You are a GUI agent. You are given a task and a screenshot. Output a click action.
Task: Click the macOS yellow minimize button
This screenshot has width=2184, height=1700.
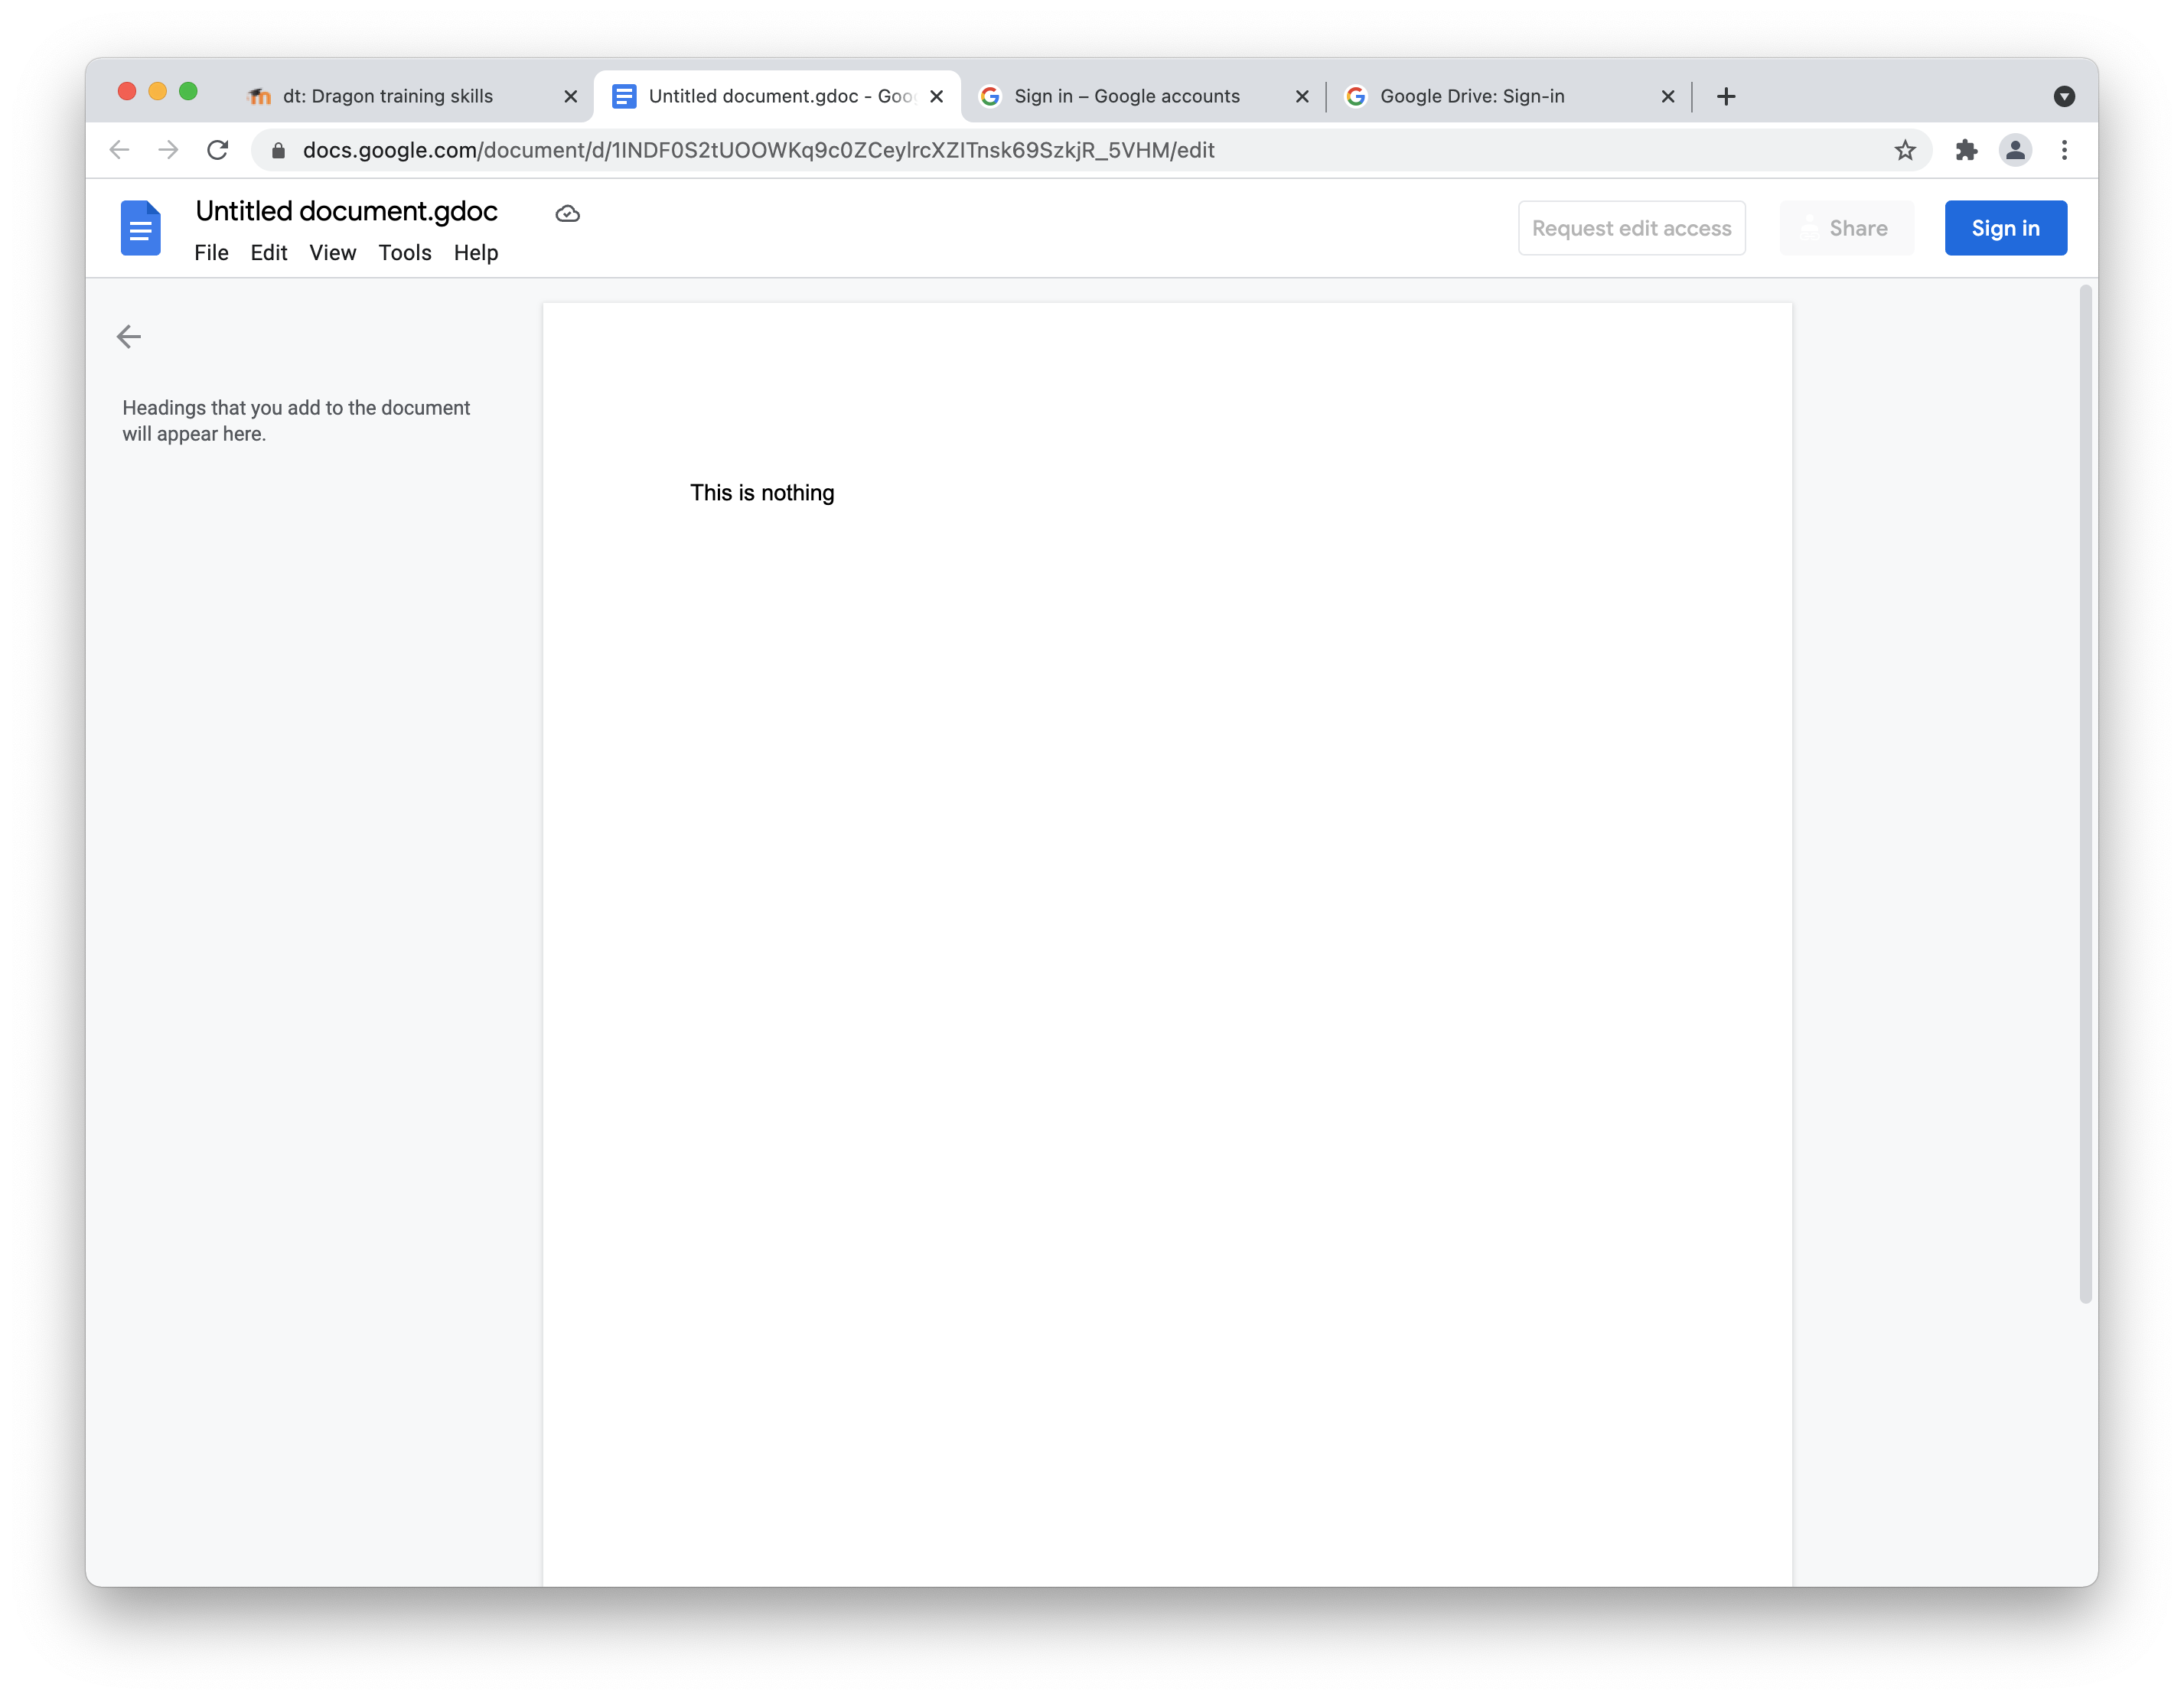click(157, 91)
